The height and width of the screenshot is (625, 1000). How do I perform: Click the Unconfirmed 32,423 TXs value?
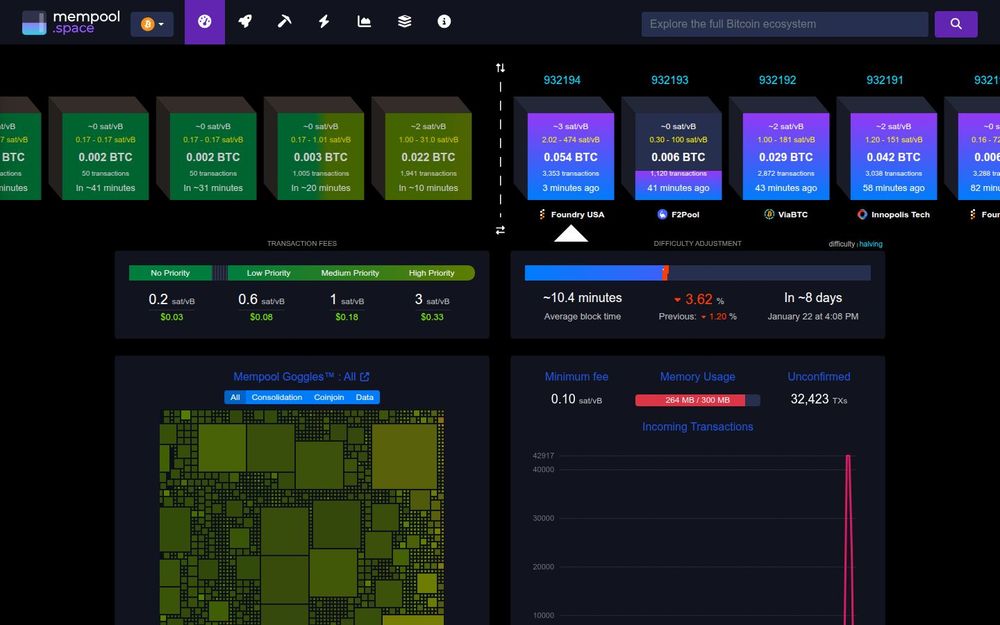pyautogui.click(x=819, y=399)
